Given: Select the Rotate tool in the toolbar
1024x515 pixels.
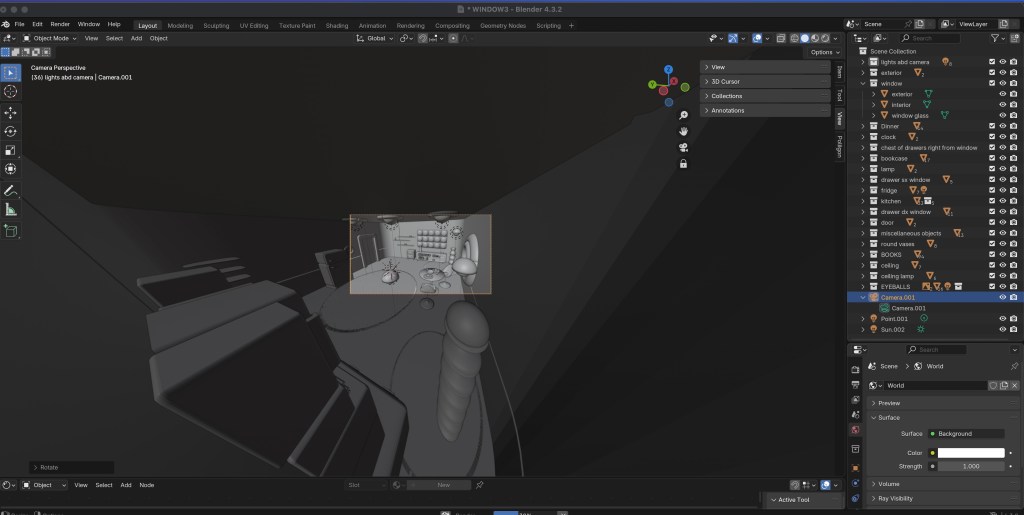Looking at the screenshot, I should [11, 131].
